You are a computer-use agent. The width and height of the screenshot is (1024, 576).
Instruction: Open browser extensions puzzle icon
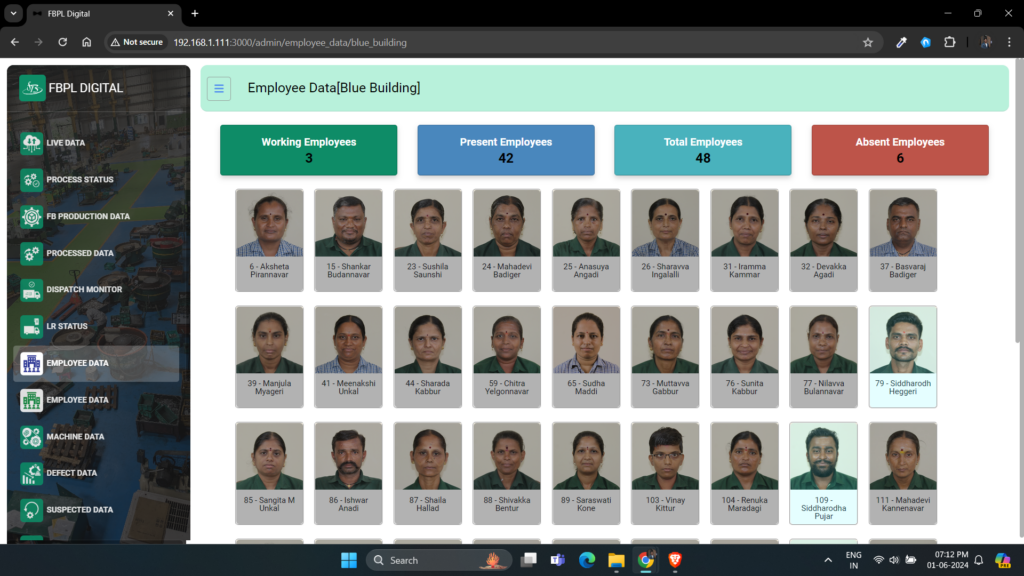click(950, 42)
